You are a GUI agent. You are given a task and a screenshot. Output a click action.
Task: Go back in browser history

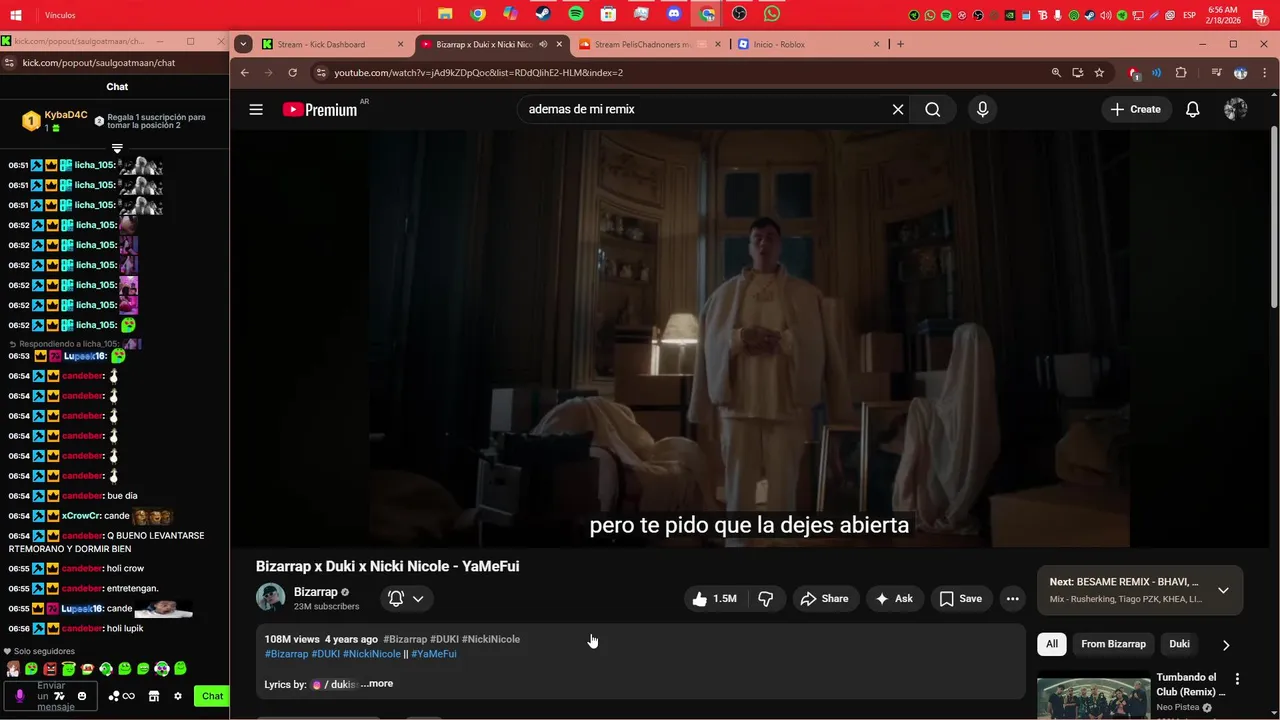point(245,73)
